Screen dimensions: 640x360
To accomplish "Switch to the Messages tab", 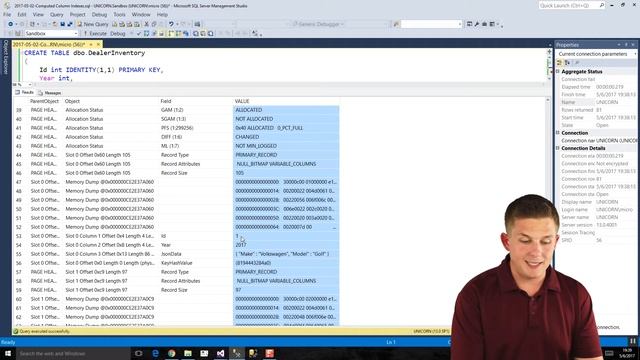I will pyautogui.click(x=49, y=93).
